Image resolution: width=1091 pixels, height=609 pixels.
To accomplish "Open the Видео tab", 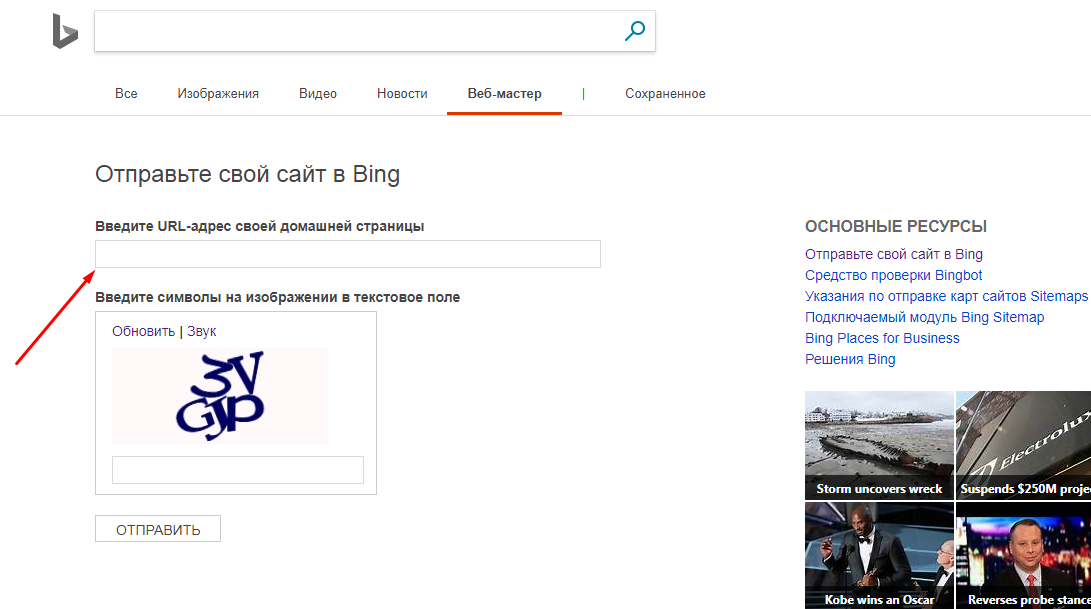I will [318, 93].
